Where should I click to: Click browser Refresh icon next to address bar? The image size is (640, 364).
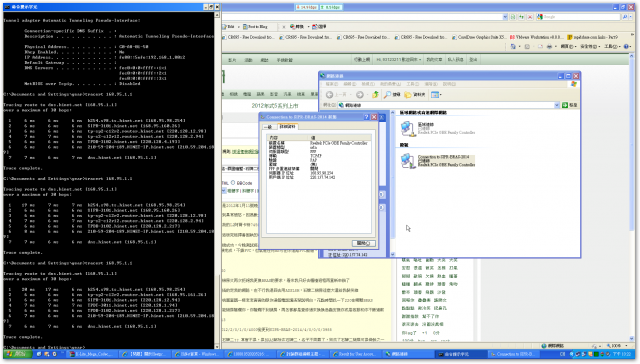(x=521, y=17)
